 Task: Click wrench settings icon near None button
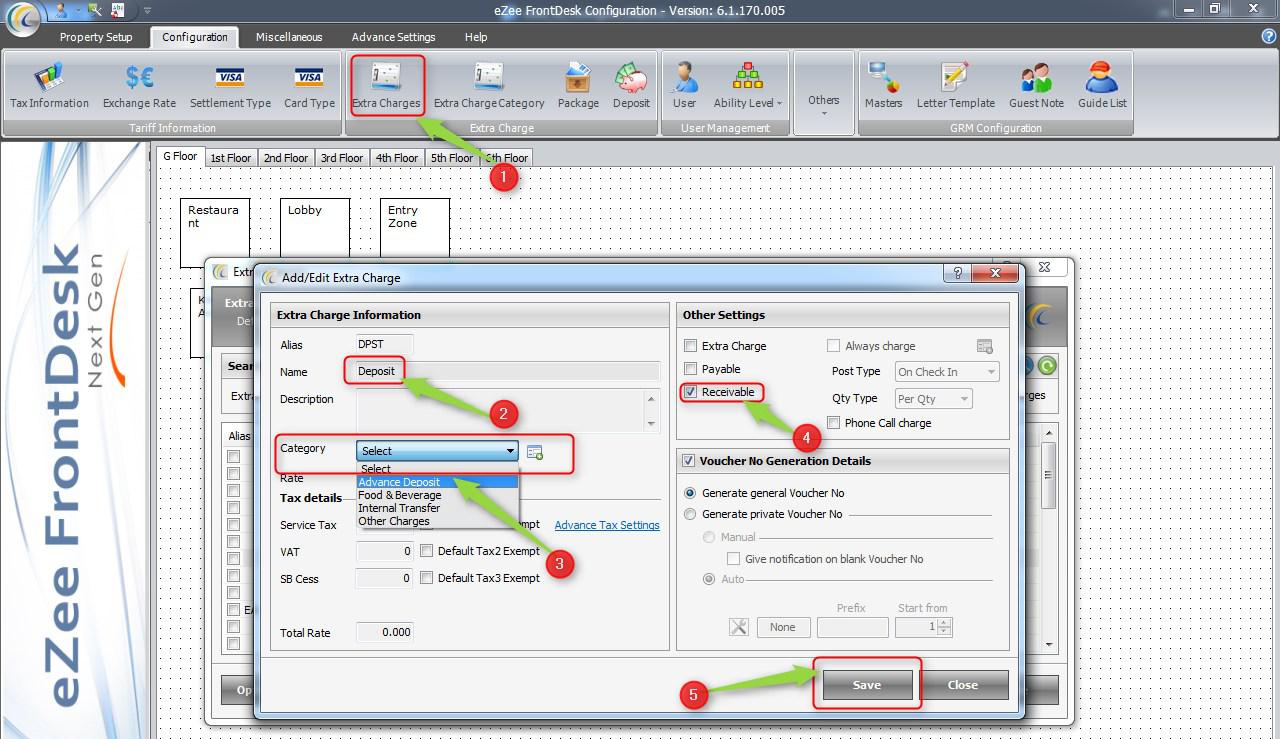pos(739,627)
